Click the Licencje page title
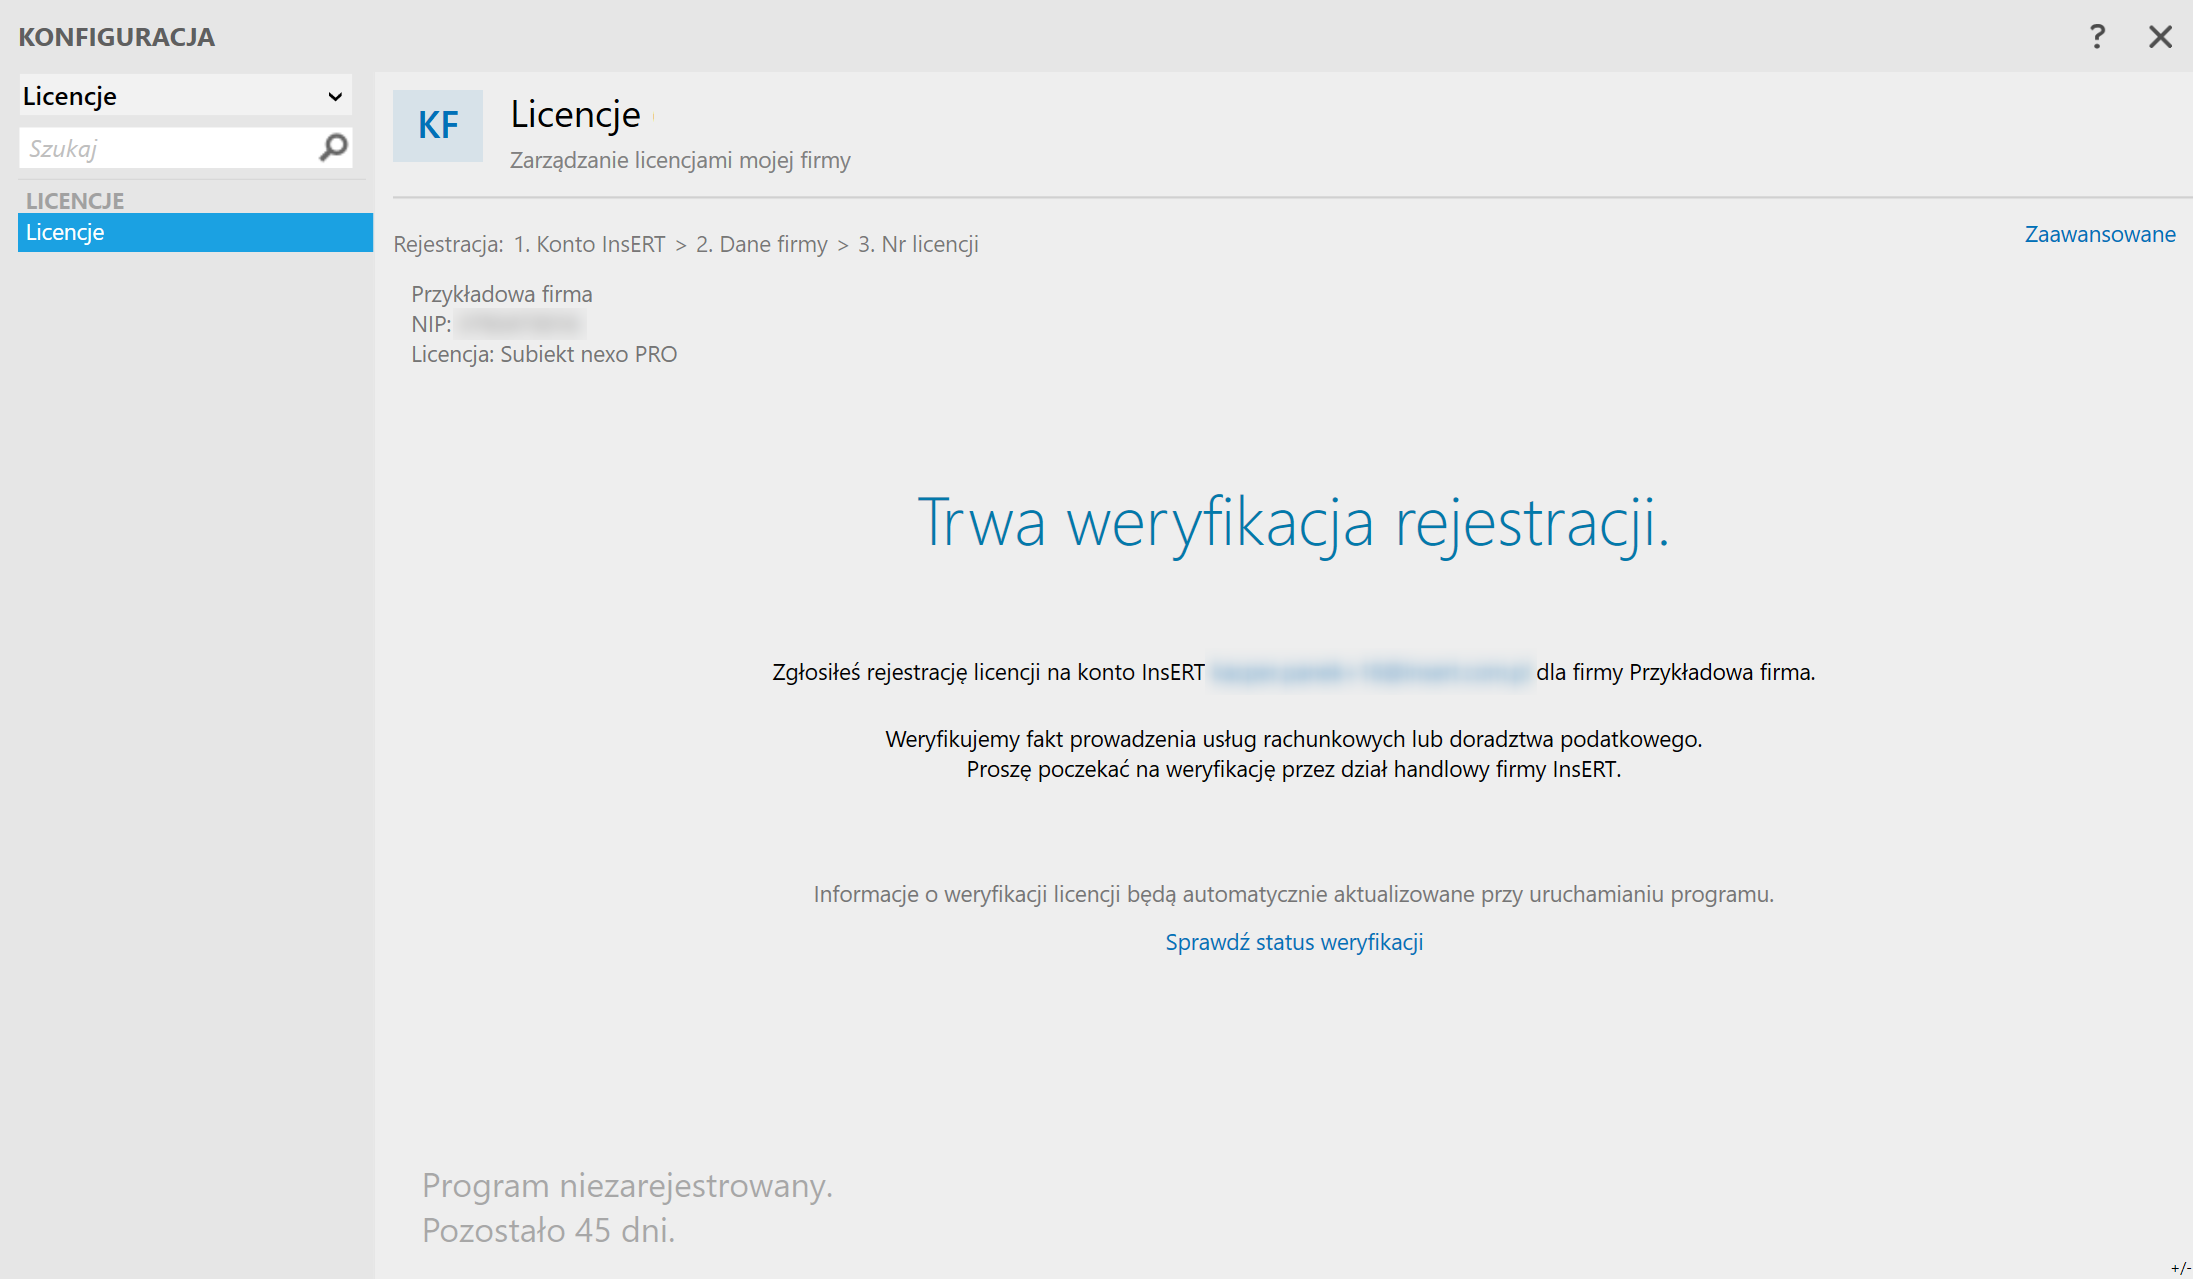Screen dimensions: 2193x1279 click(x=575, y=114)
